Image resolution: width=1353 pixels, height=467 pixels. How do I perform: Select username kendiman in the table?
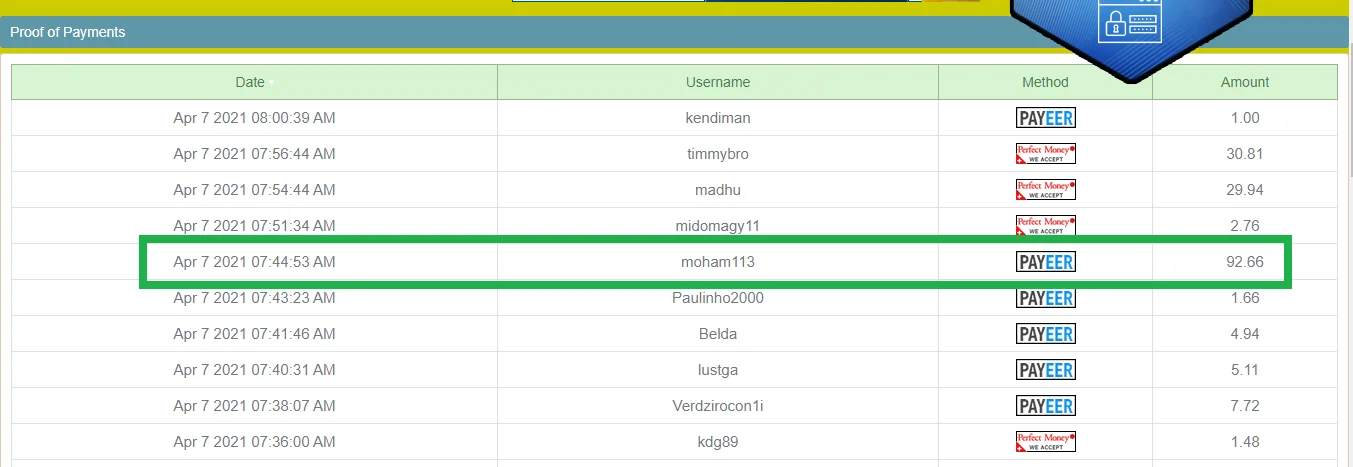tap(717, 118)
